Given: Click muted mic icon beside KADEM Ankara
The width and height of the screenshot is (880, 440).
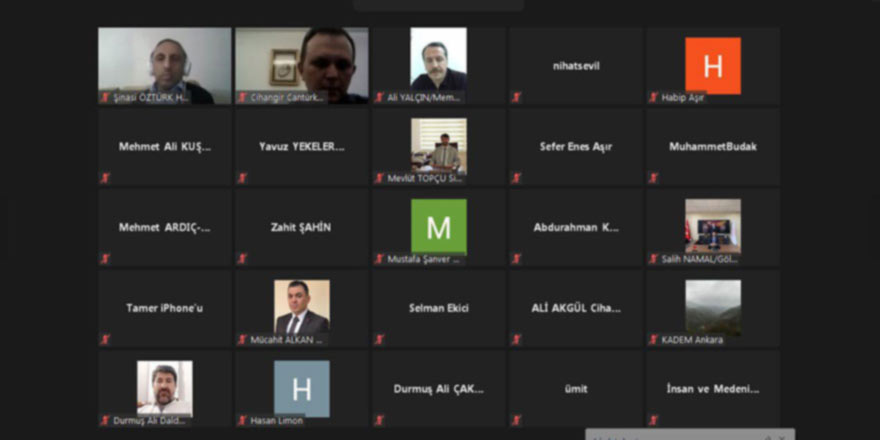Looking at the screenshot, I should coord(653,340).
